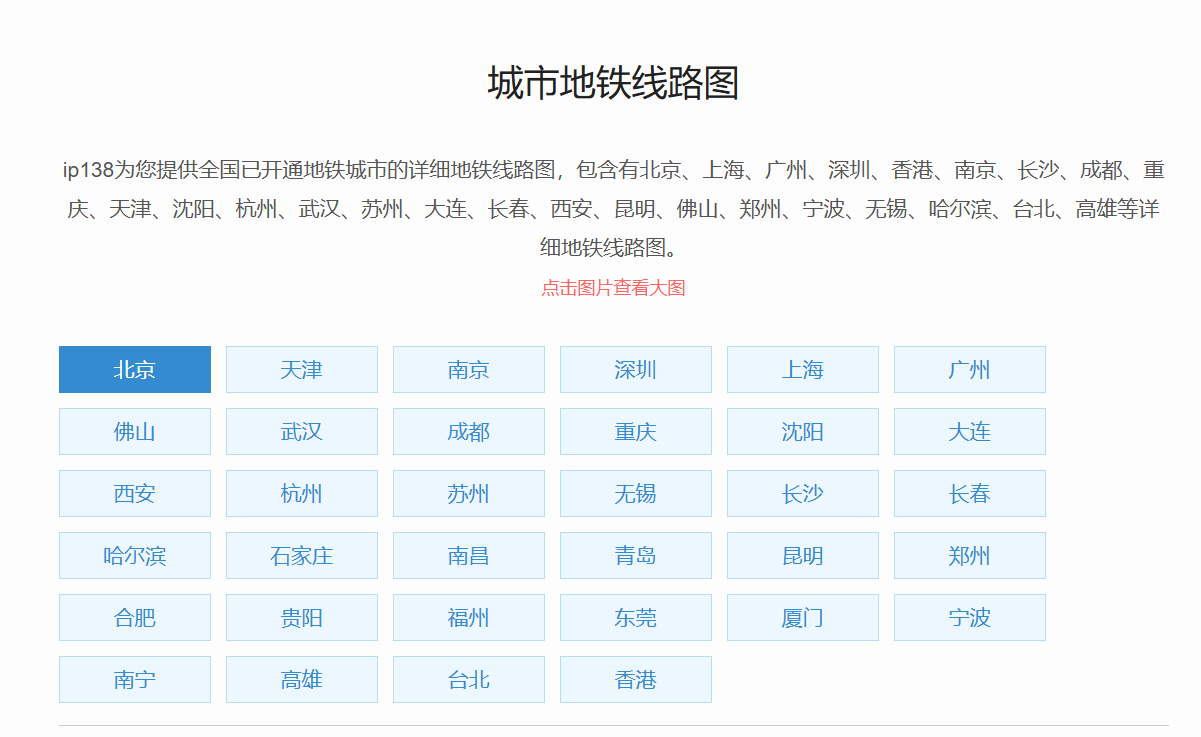This screenshot has width=1201, height=737.
Task: Click the 深圳 city button
Action: click(636, 370)
